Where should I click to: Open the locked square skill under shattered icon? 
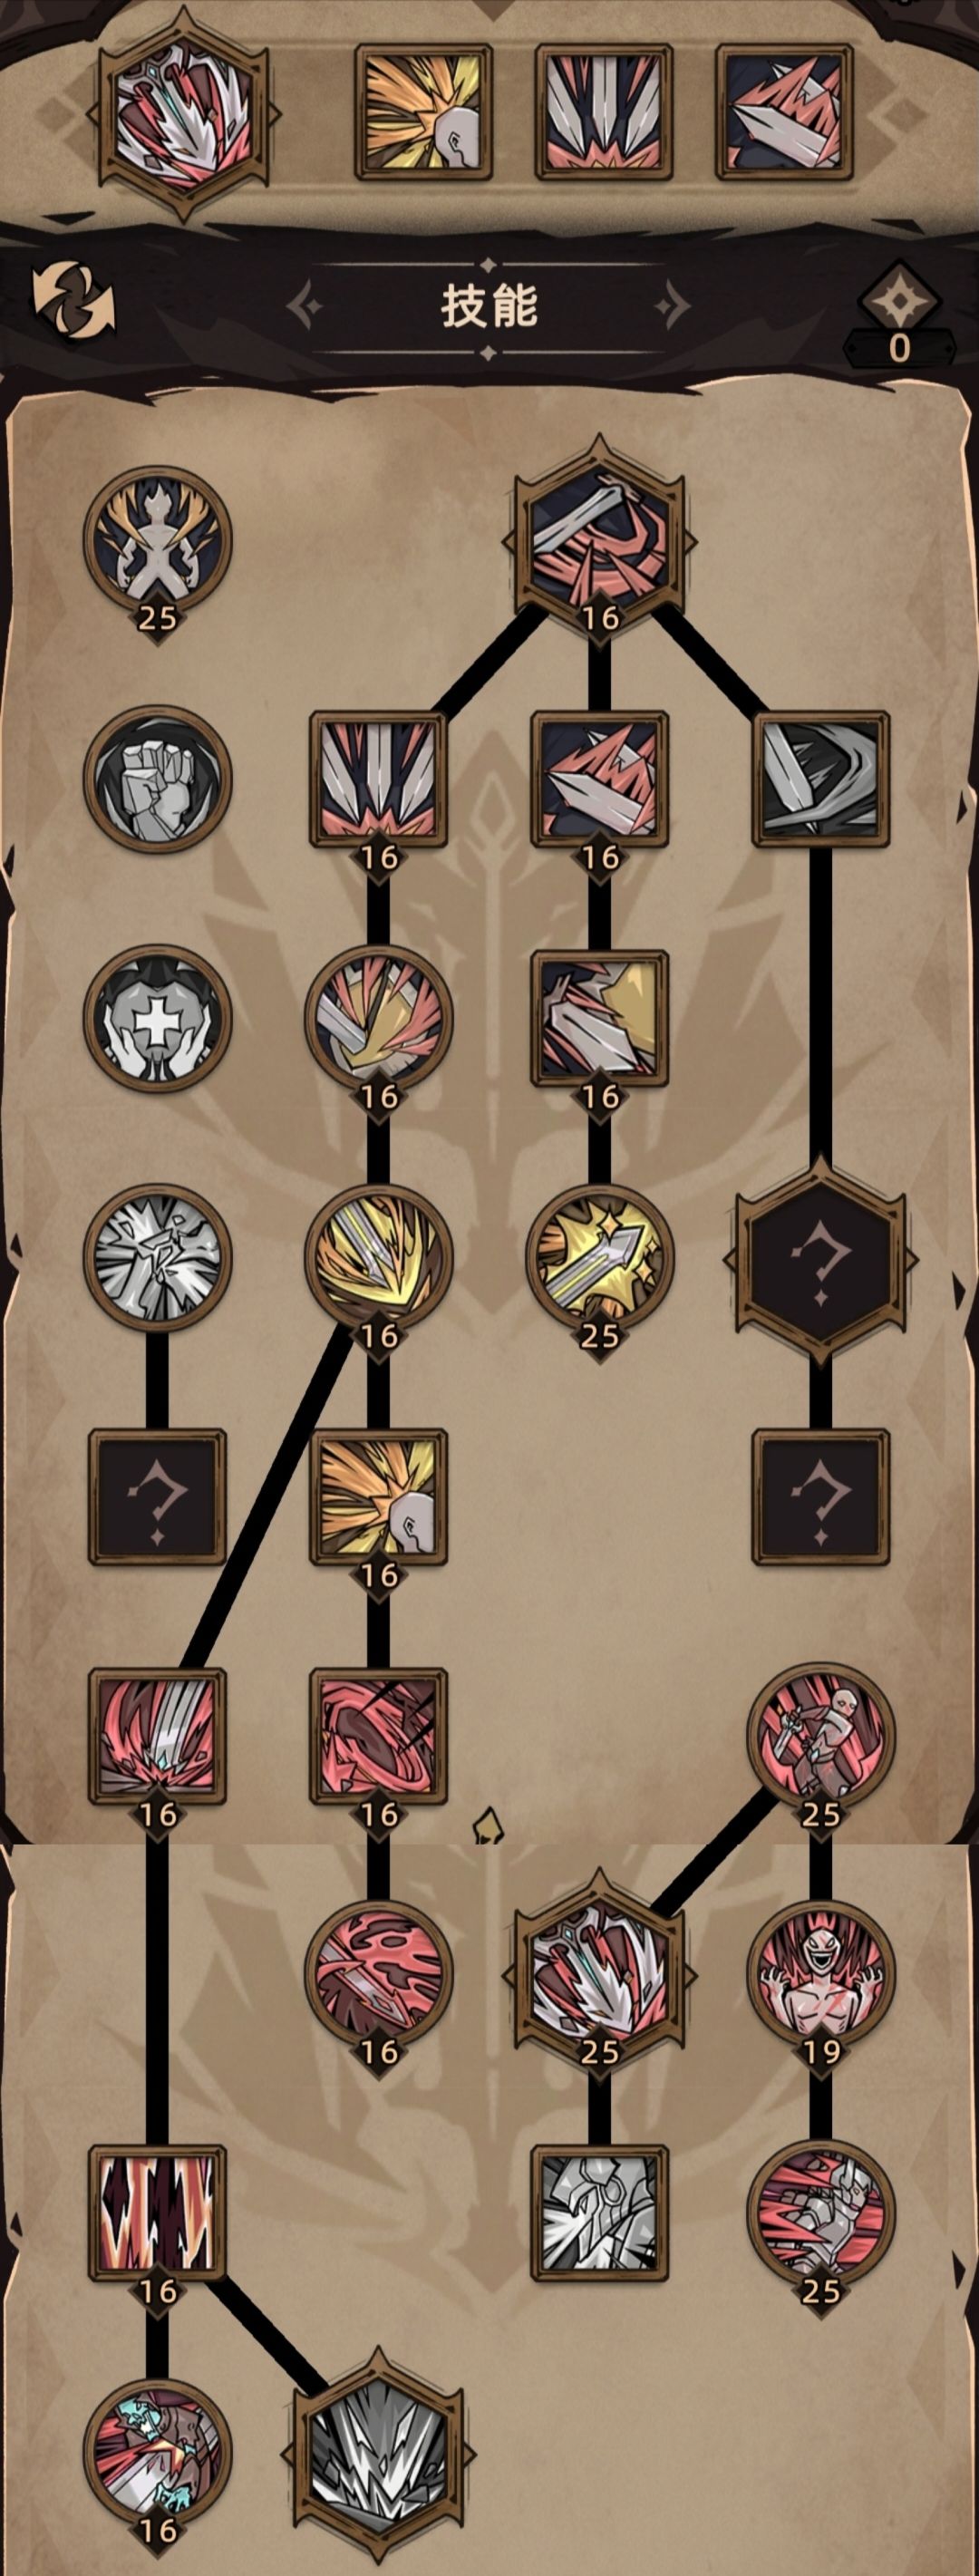[157, 1496]
